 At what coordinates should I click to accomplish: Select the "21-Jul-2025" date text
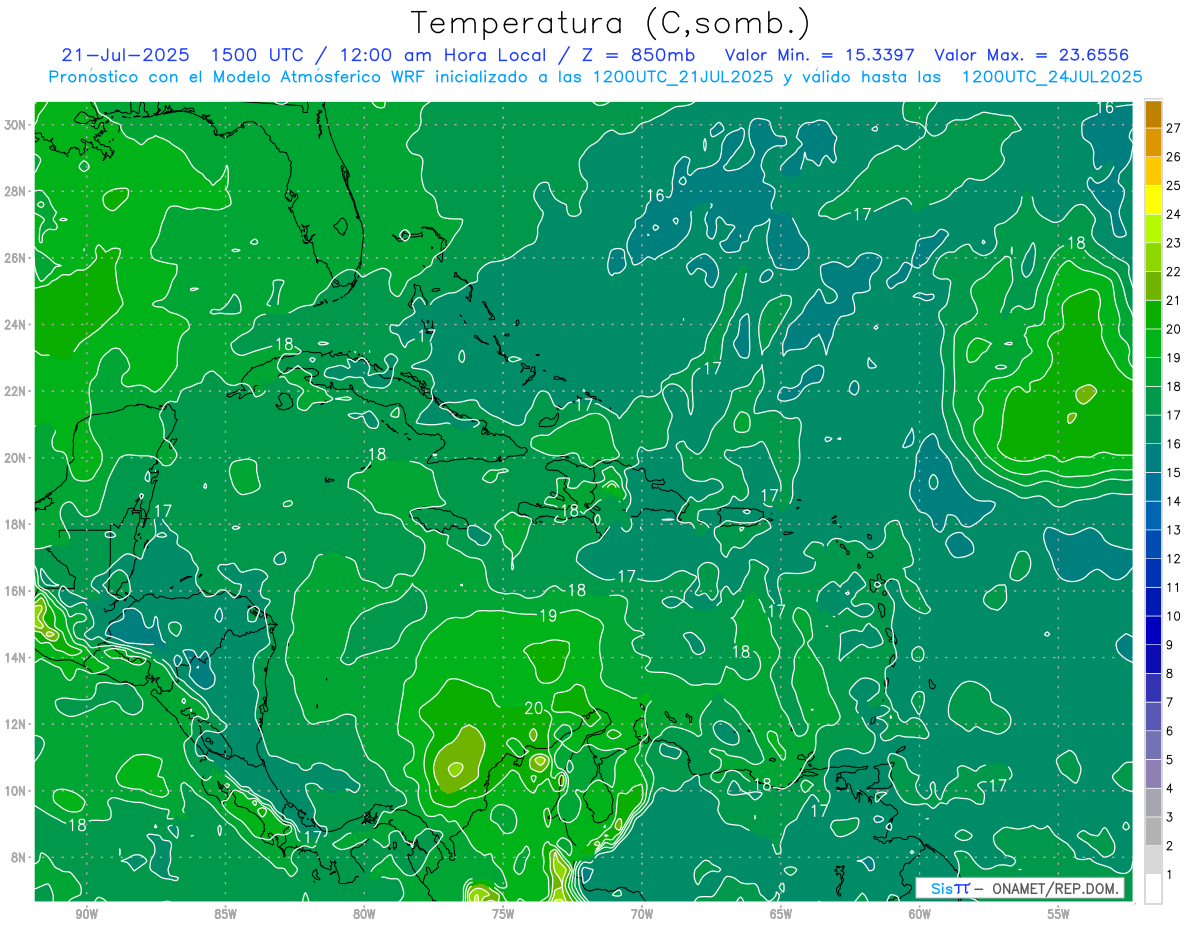(124, 54)
